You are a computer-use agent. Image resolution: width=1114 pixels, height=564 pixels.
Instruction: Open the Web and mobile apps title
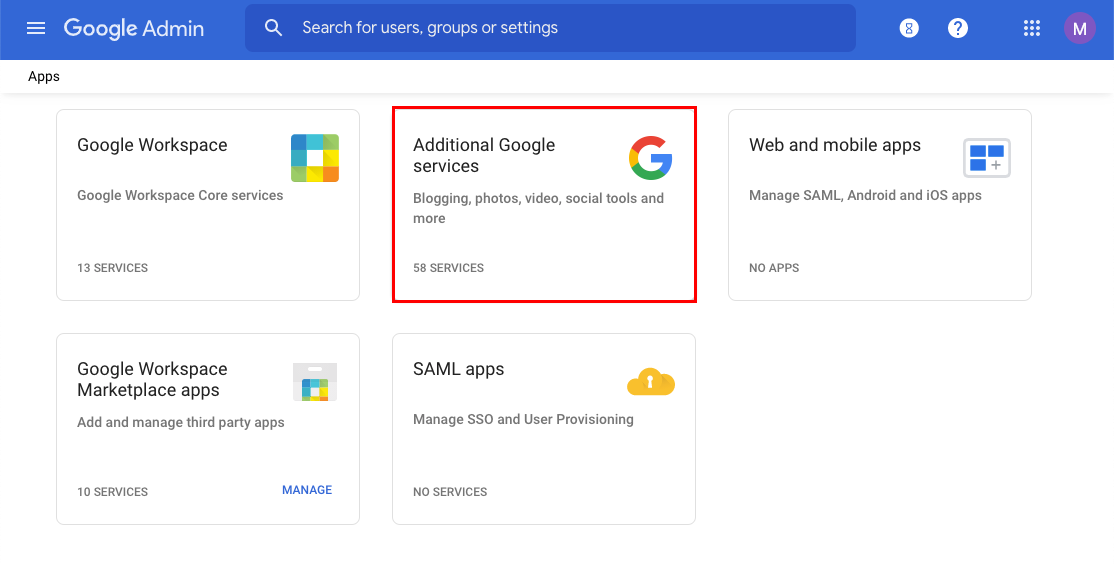click(835, 145)
